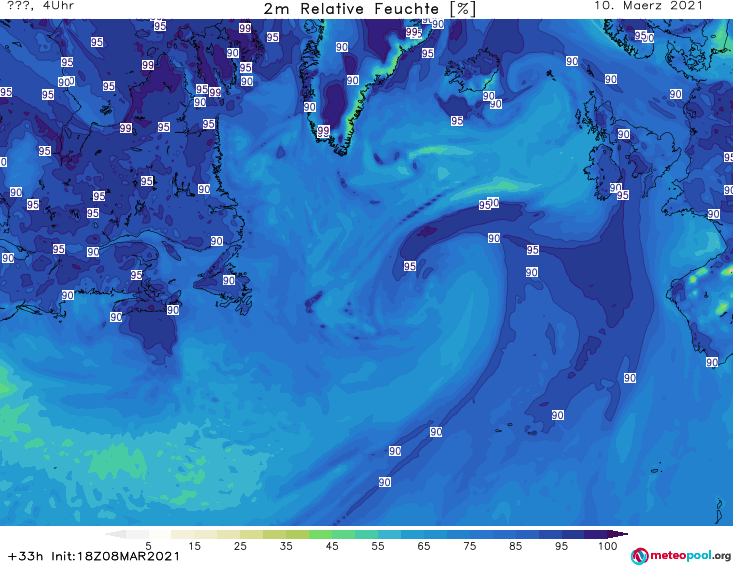The height and width of the screenshot is (566, 733).
Task: Click the 99 contour label at Greenland's southern tip
Action: [323, 131]
